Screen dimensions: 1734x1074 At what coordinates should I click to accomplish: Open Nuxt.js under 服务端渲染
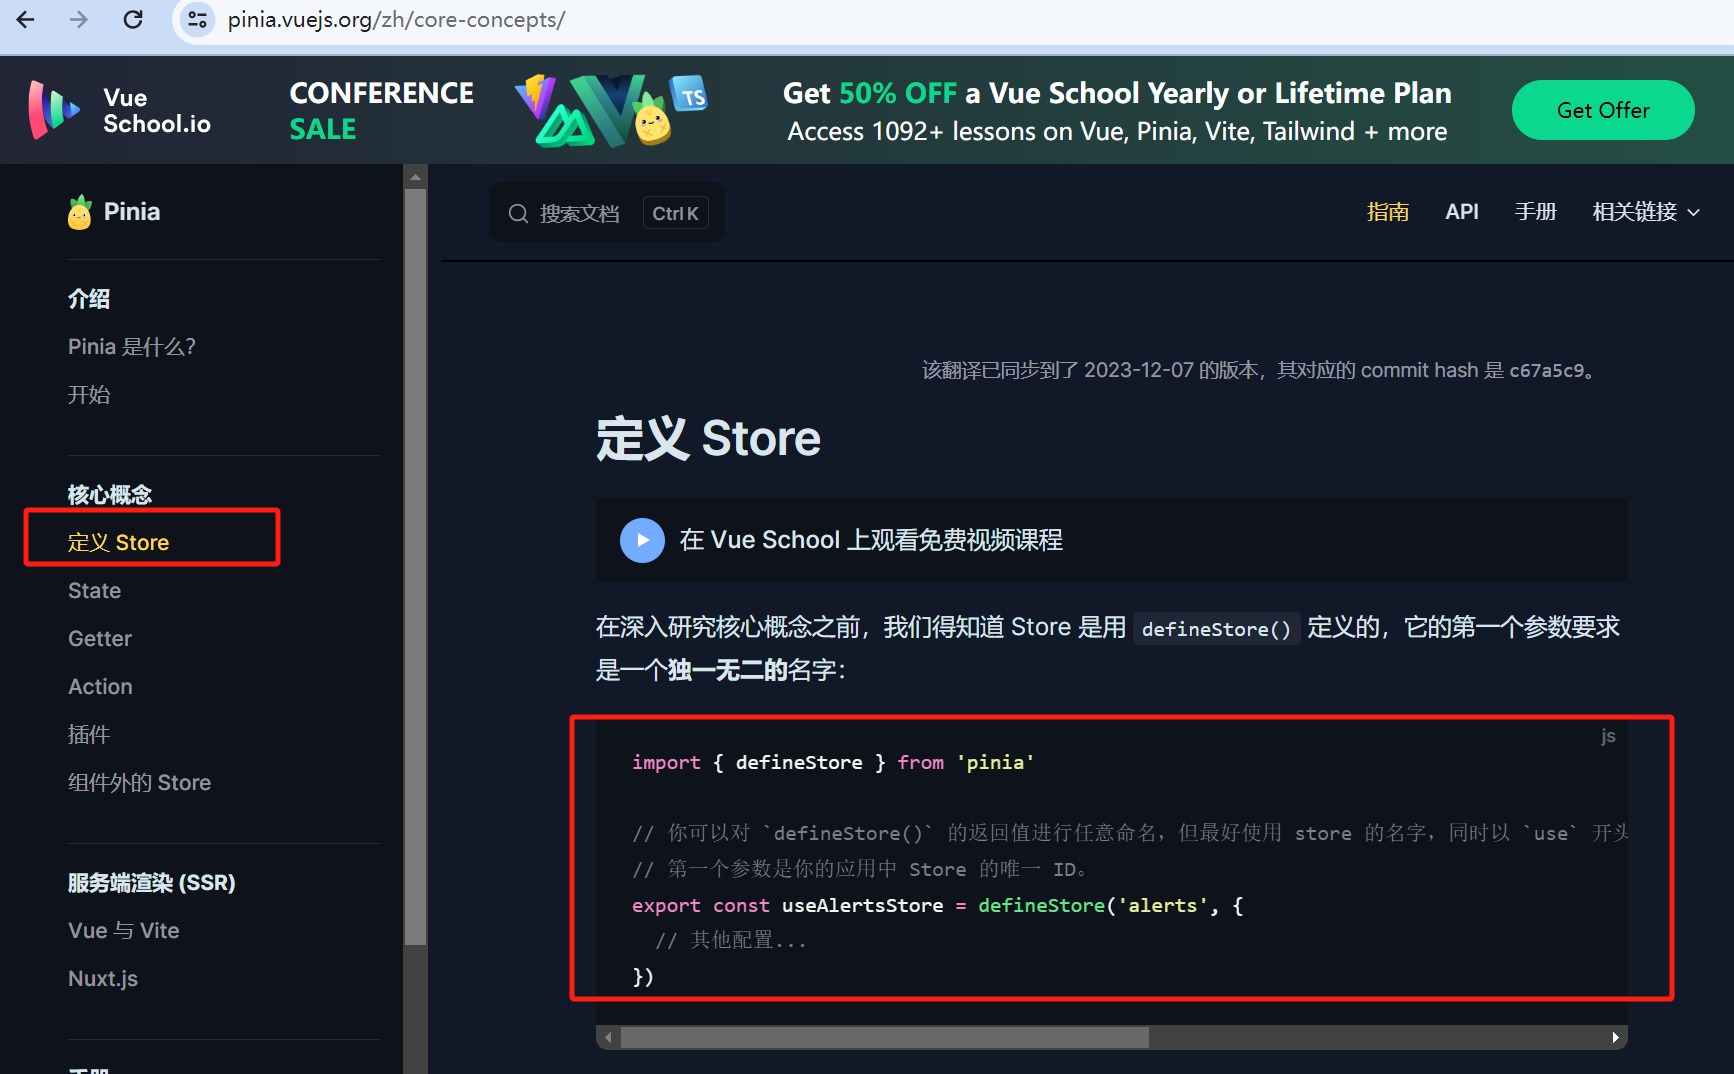coord(102,978)
